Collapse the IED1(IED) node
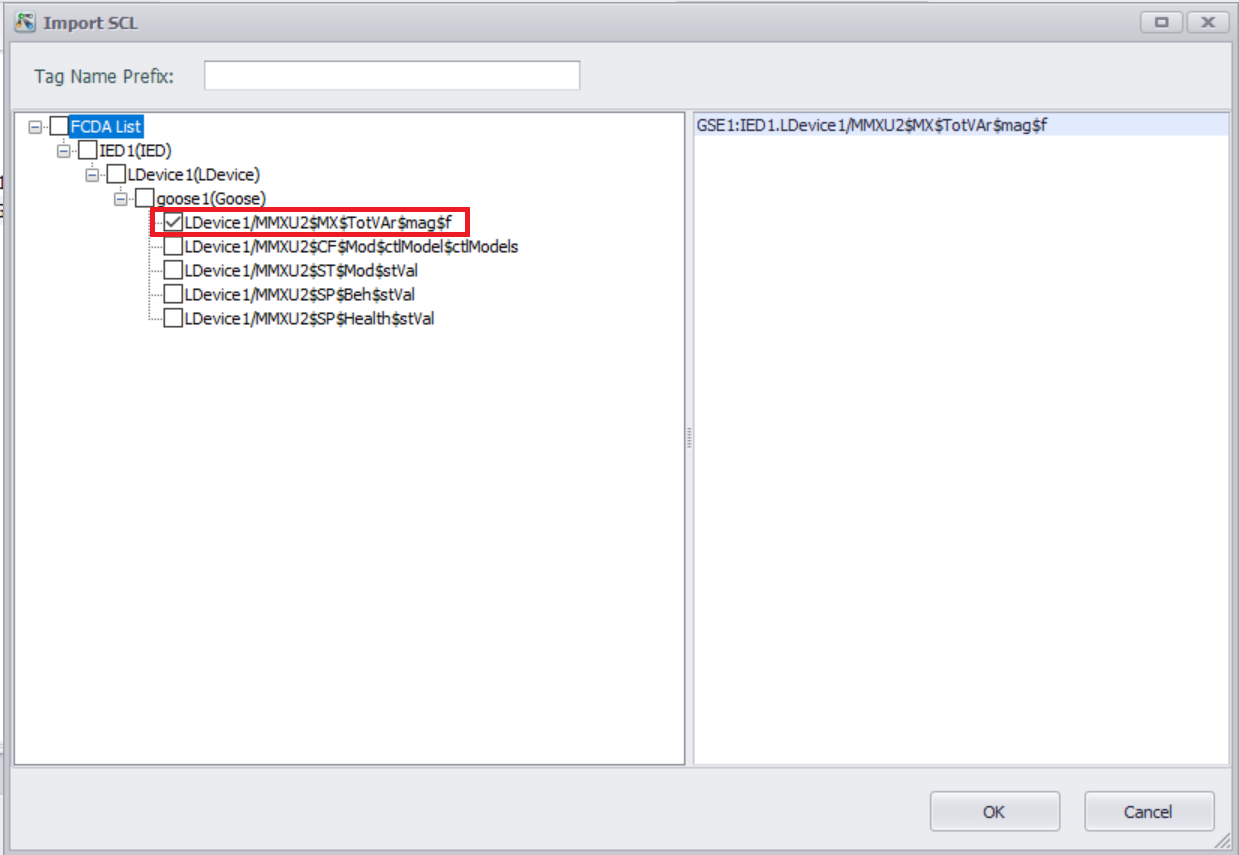 [x=65, y=151]
